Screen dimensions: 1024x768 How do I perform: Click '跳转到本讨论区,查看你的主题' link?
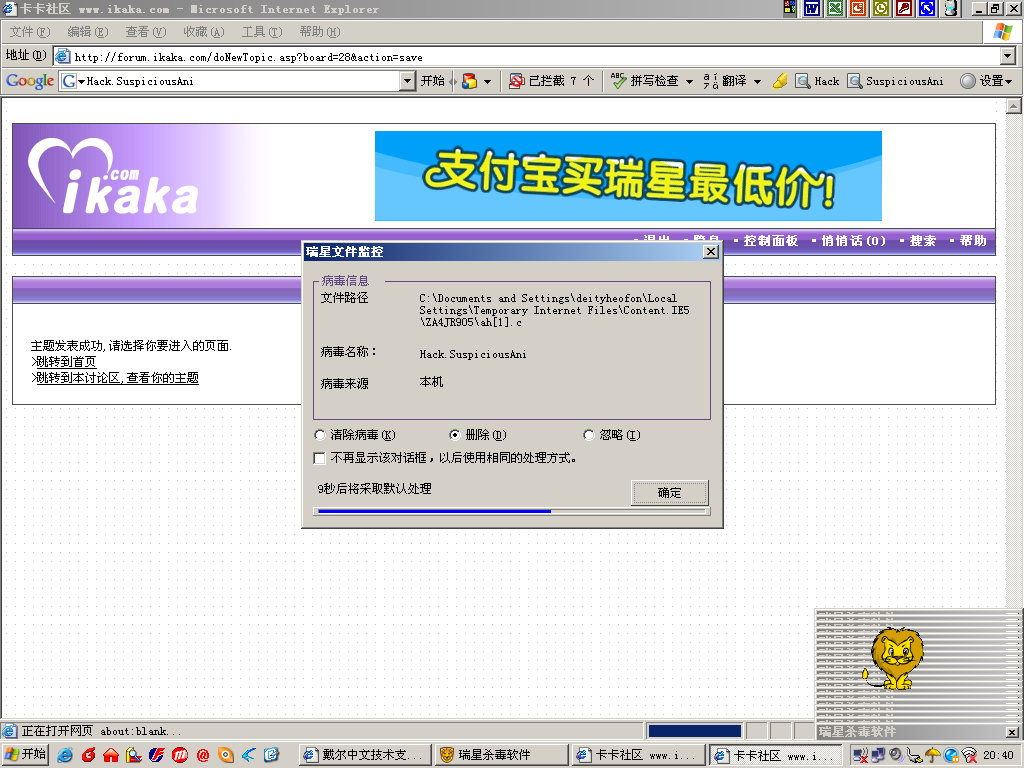pyautogui.click(x=118, y=377)
